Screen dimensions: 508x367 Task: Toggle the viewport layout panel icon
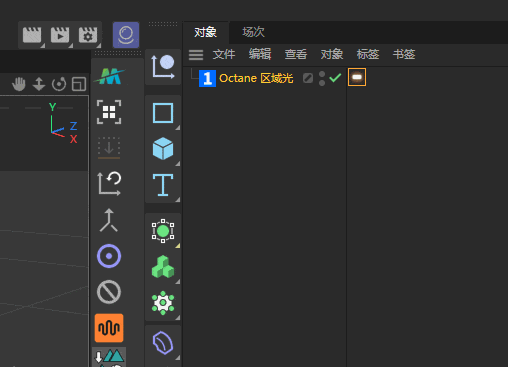click(79, 84)
